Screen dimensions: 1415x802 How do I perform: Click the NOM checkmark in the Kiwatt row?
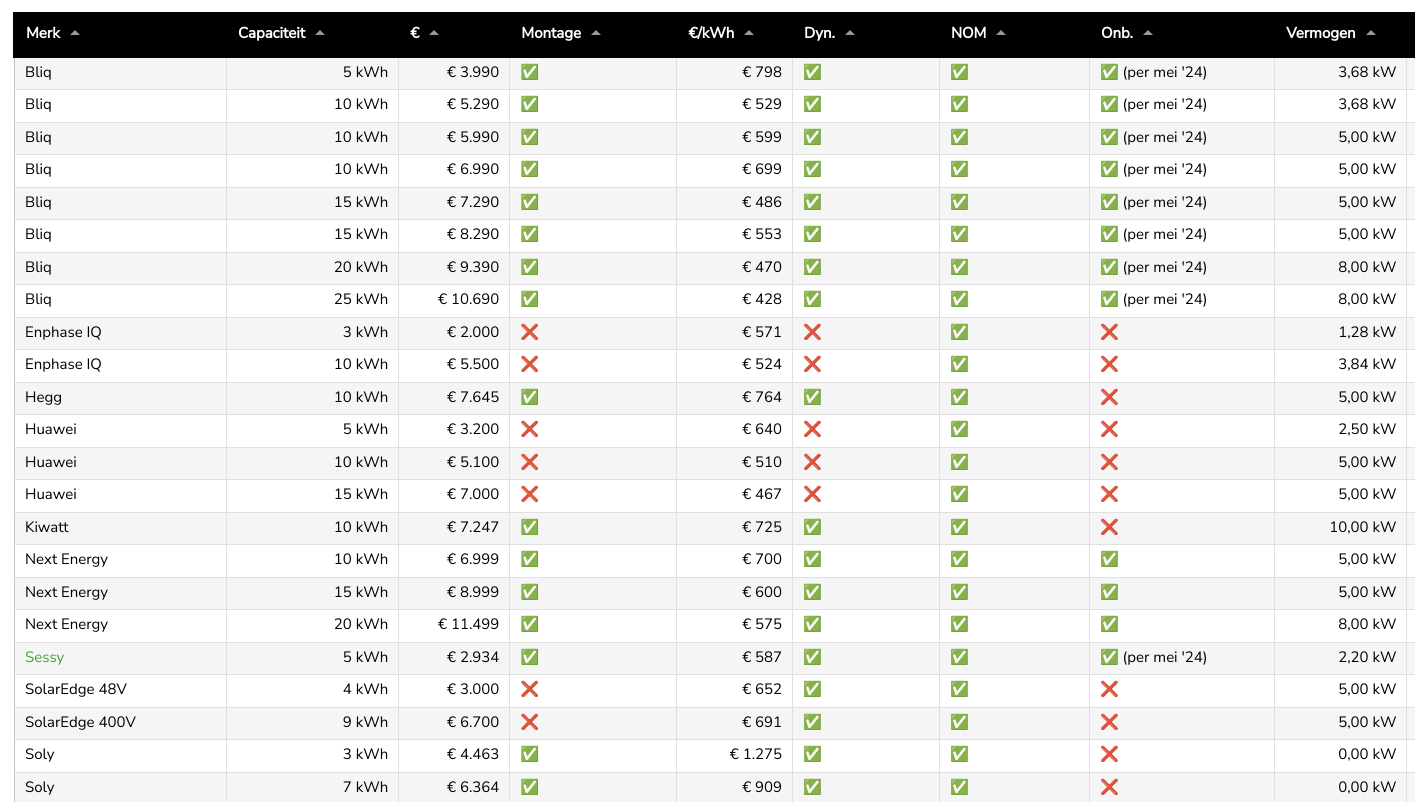pos(959,527)
